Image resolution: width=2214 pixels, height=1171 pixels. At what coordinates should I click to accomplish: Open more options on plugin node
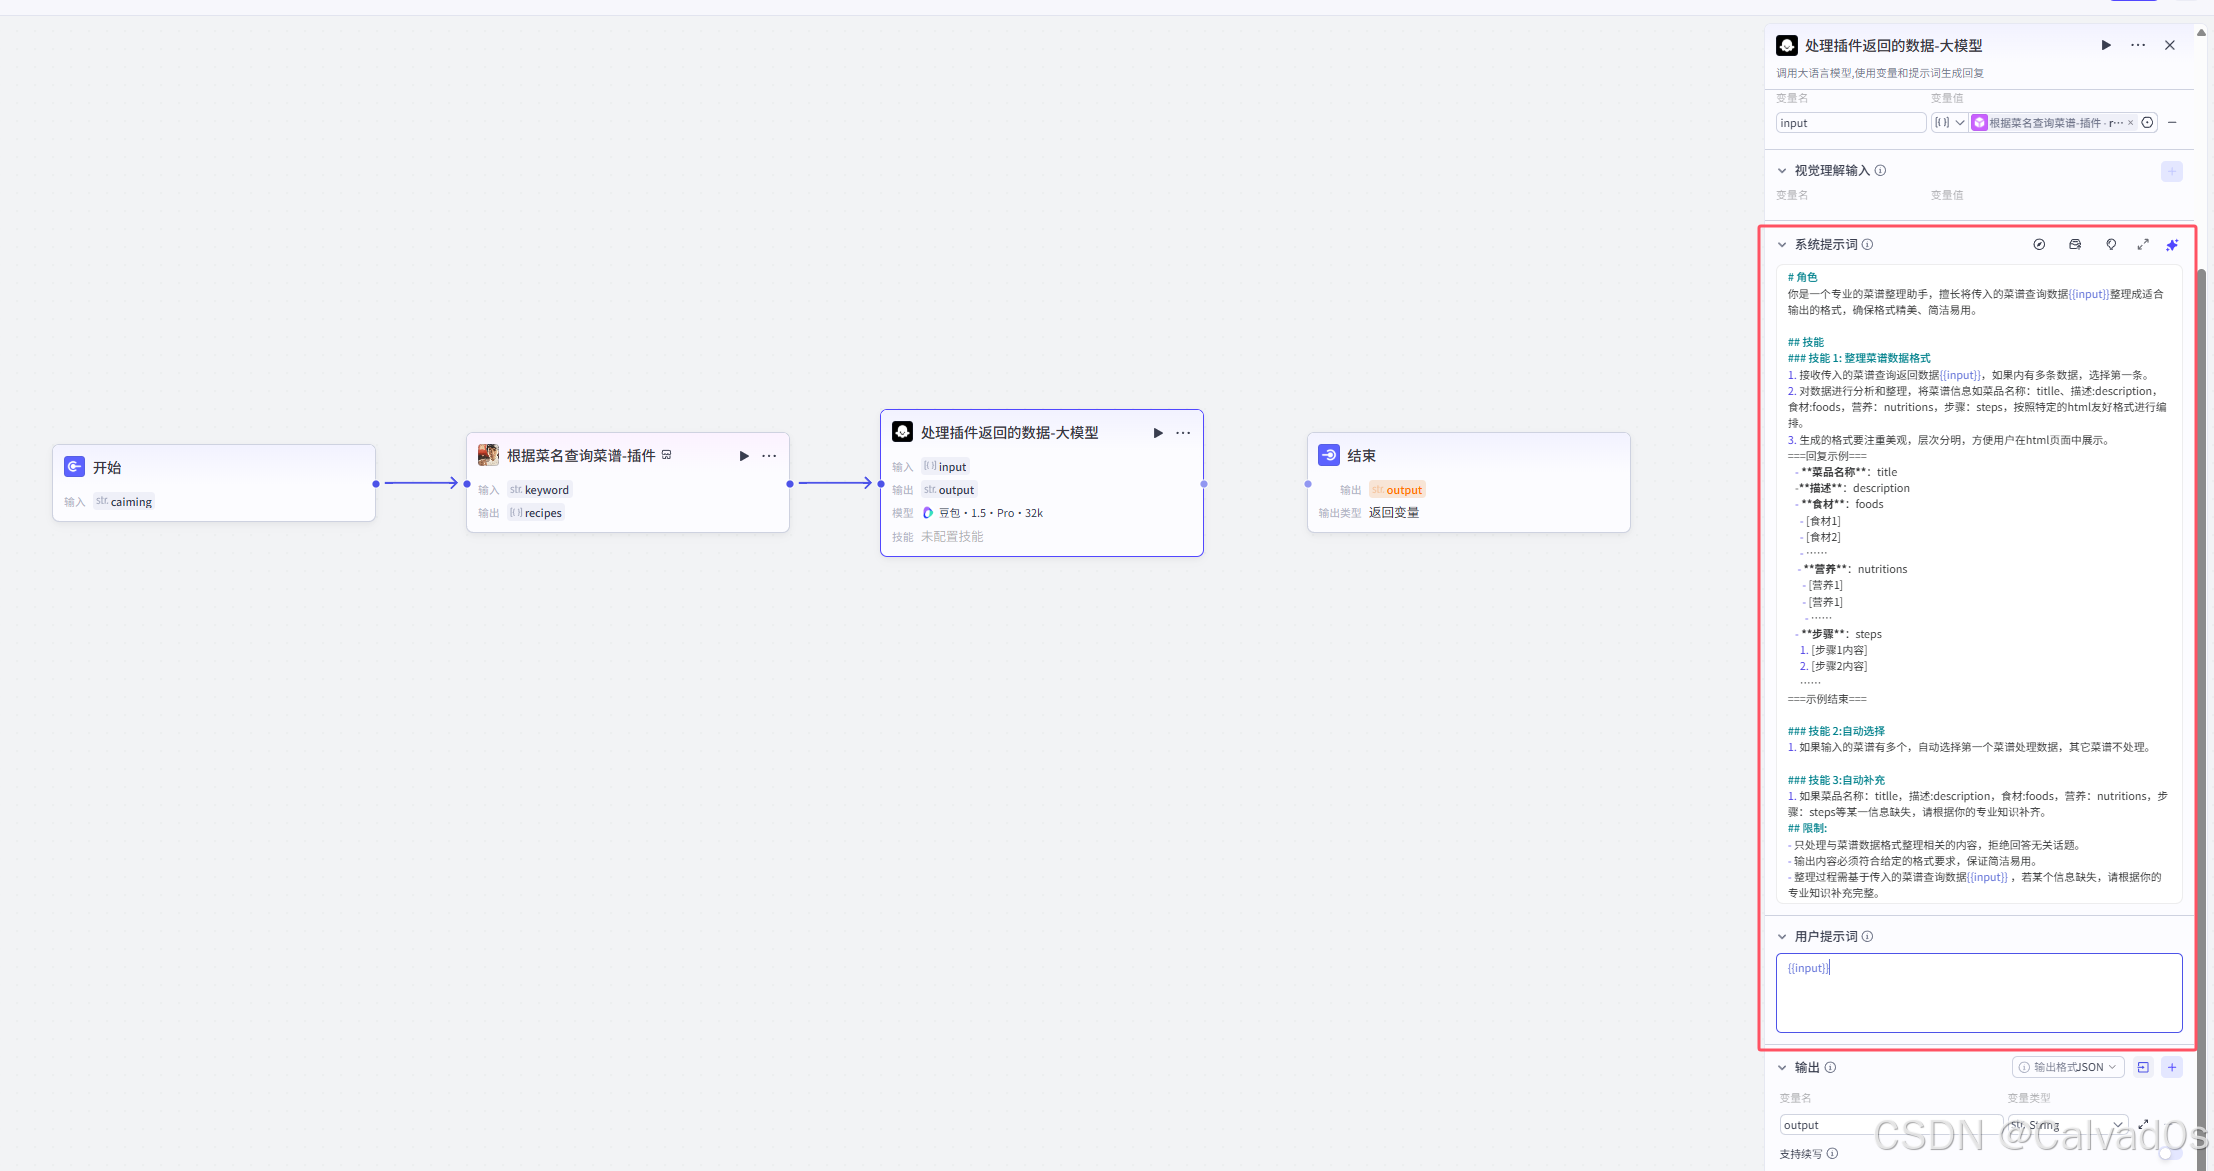click(x=769, y=456)
